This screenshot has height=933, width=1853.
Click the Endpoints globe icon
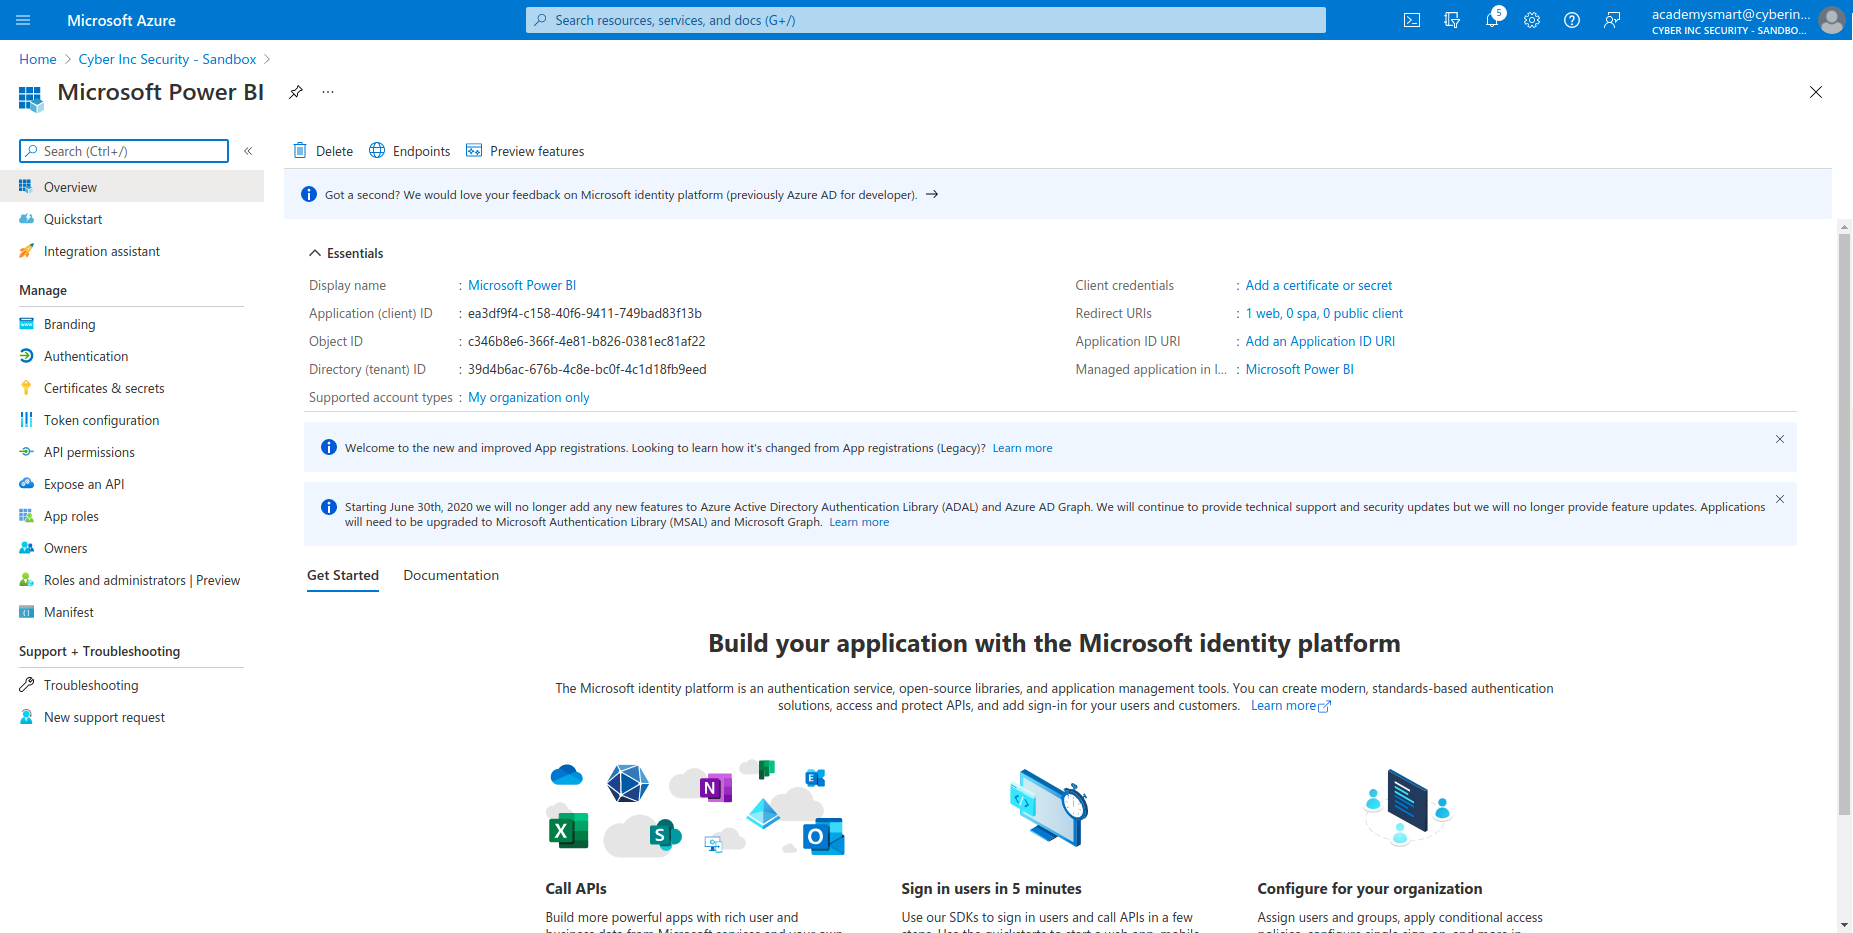point(377,151)
